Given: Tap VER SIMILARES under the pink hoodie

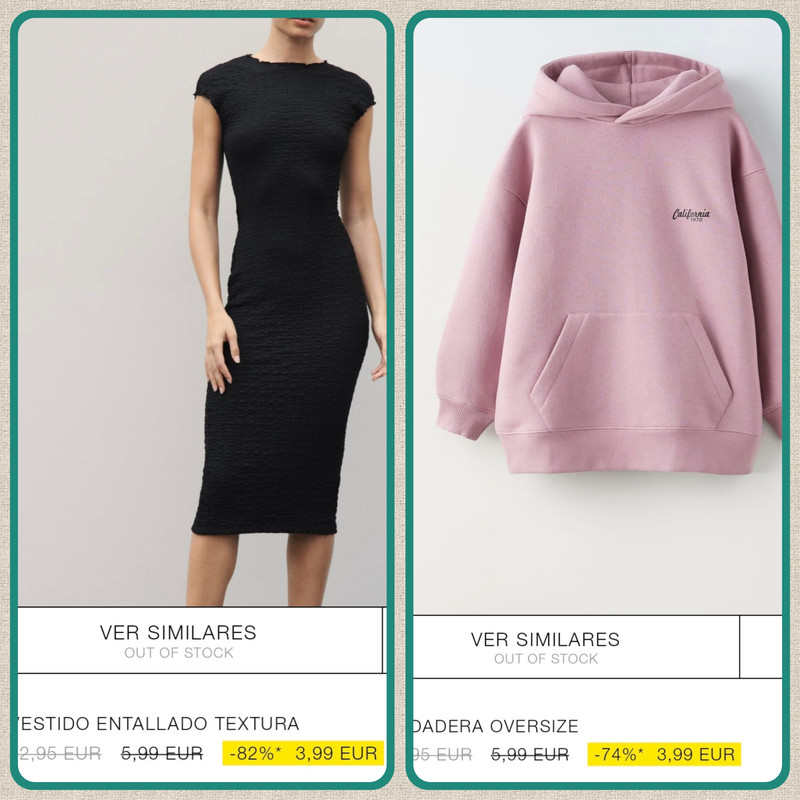Looking at the screenshot, I should (545, 639).
